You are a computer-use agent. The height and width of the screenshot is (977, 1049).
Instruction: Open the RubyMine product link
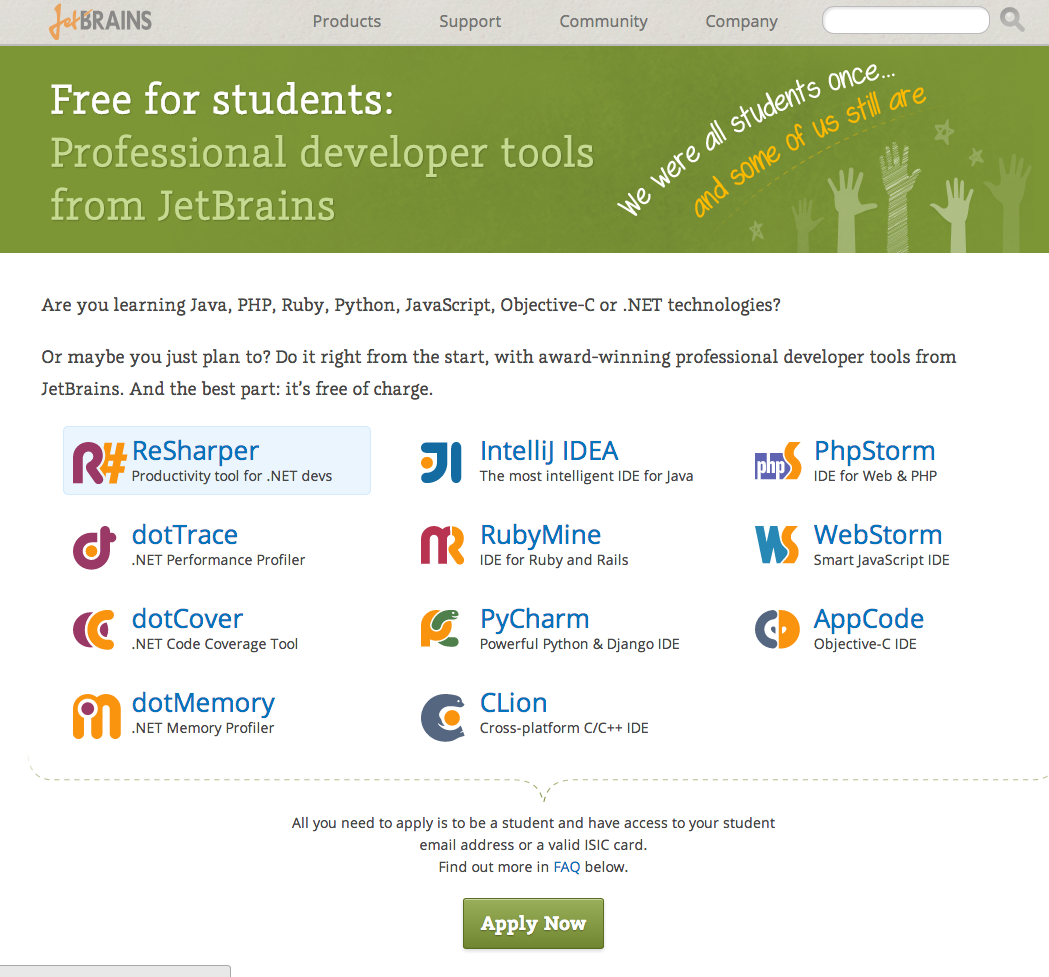pos(541,535)
